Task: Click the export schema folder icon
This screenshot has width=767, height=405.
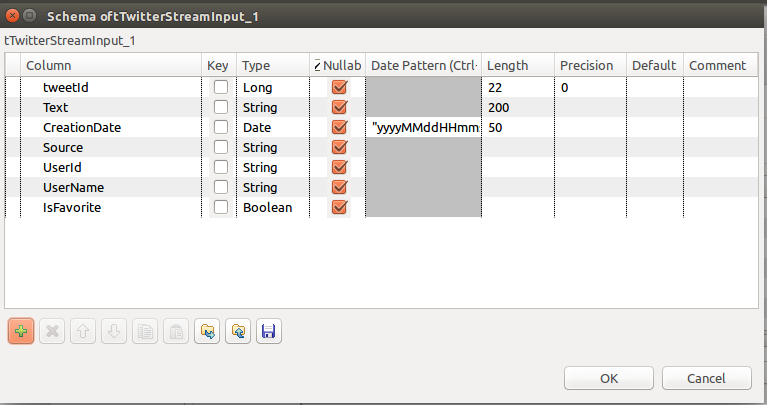Action: click(x=238, y=332)
